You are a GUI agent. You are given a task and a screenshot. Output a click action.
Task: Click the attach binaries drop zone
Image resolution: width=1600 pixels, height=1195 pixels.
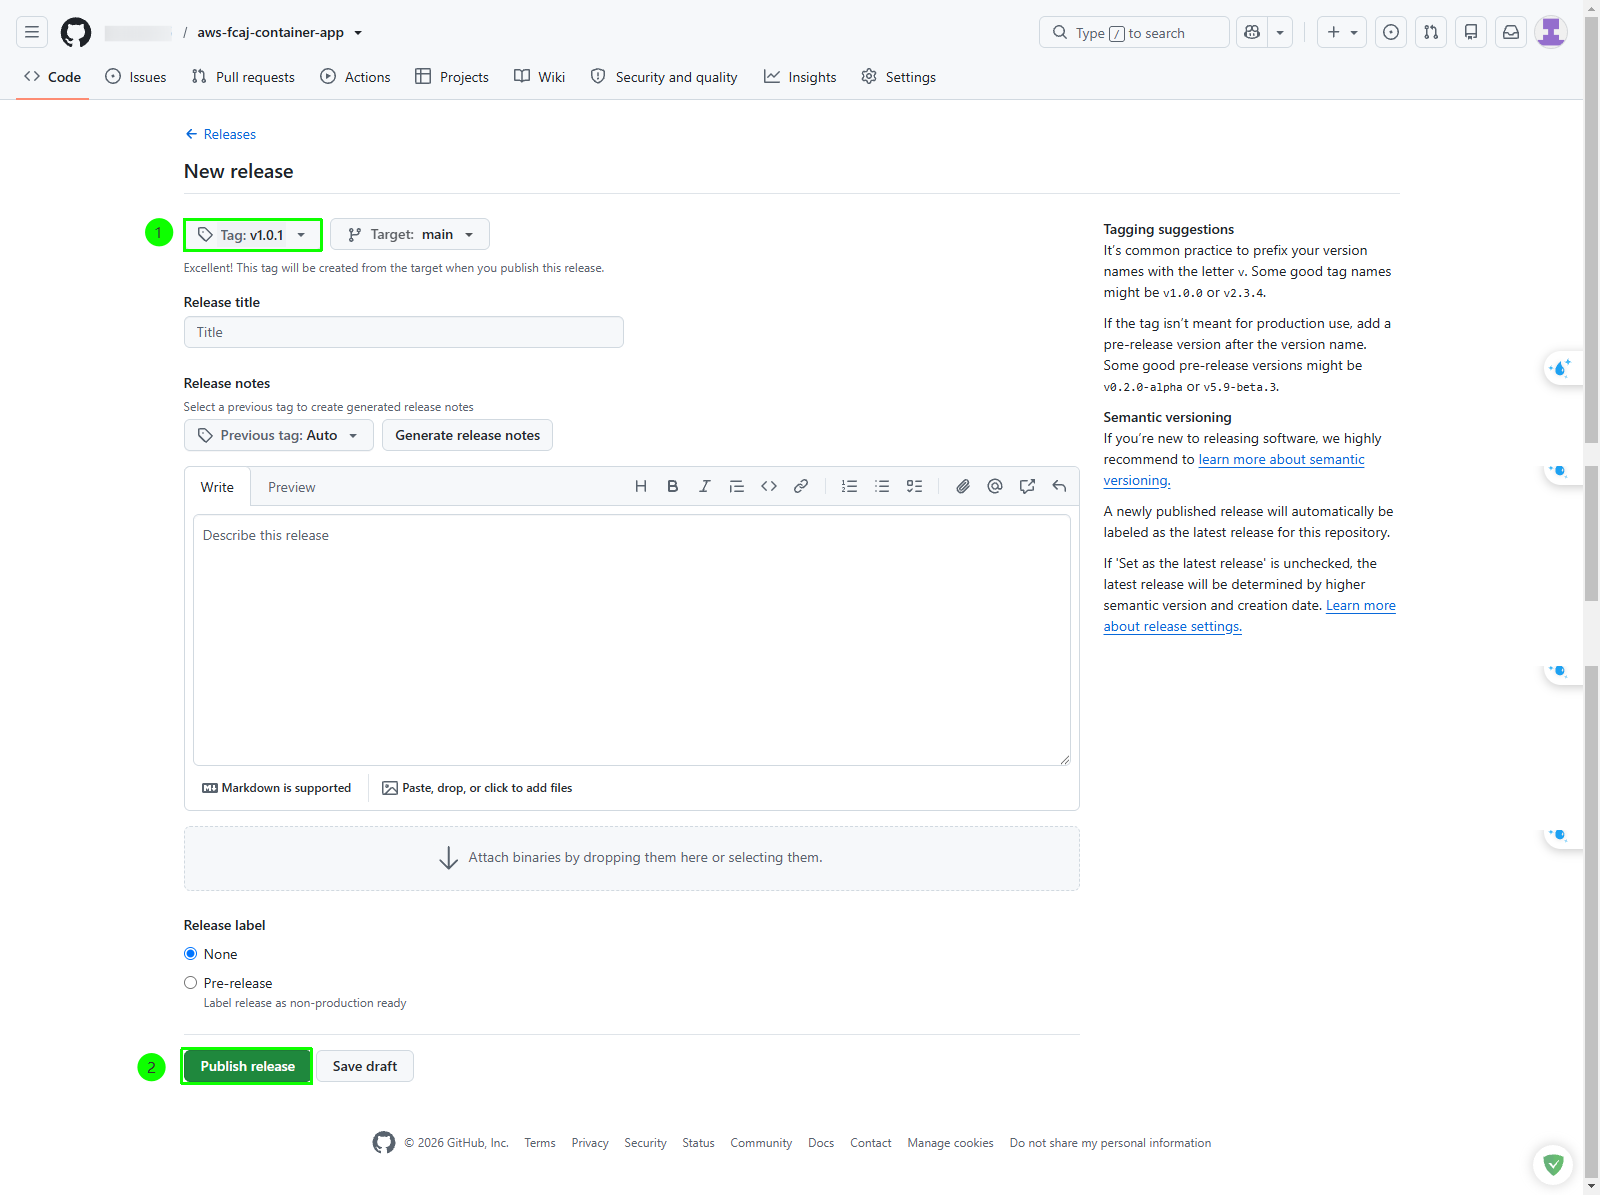click(632, 858)
